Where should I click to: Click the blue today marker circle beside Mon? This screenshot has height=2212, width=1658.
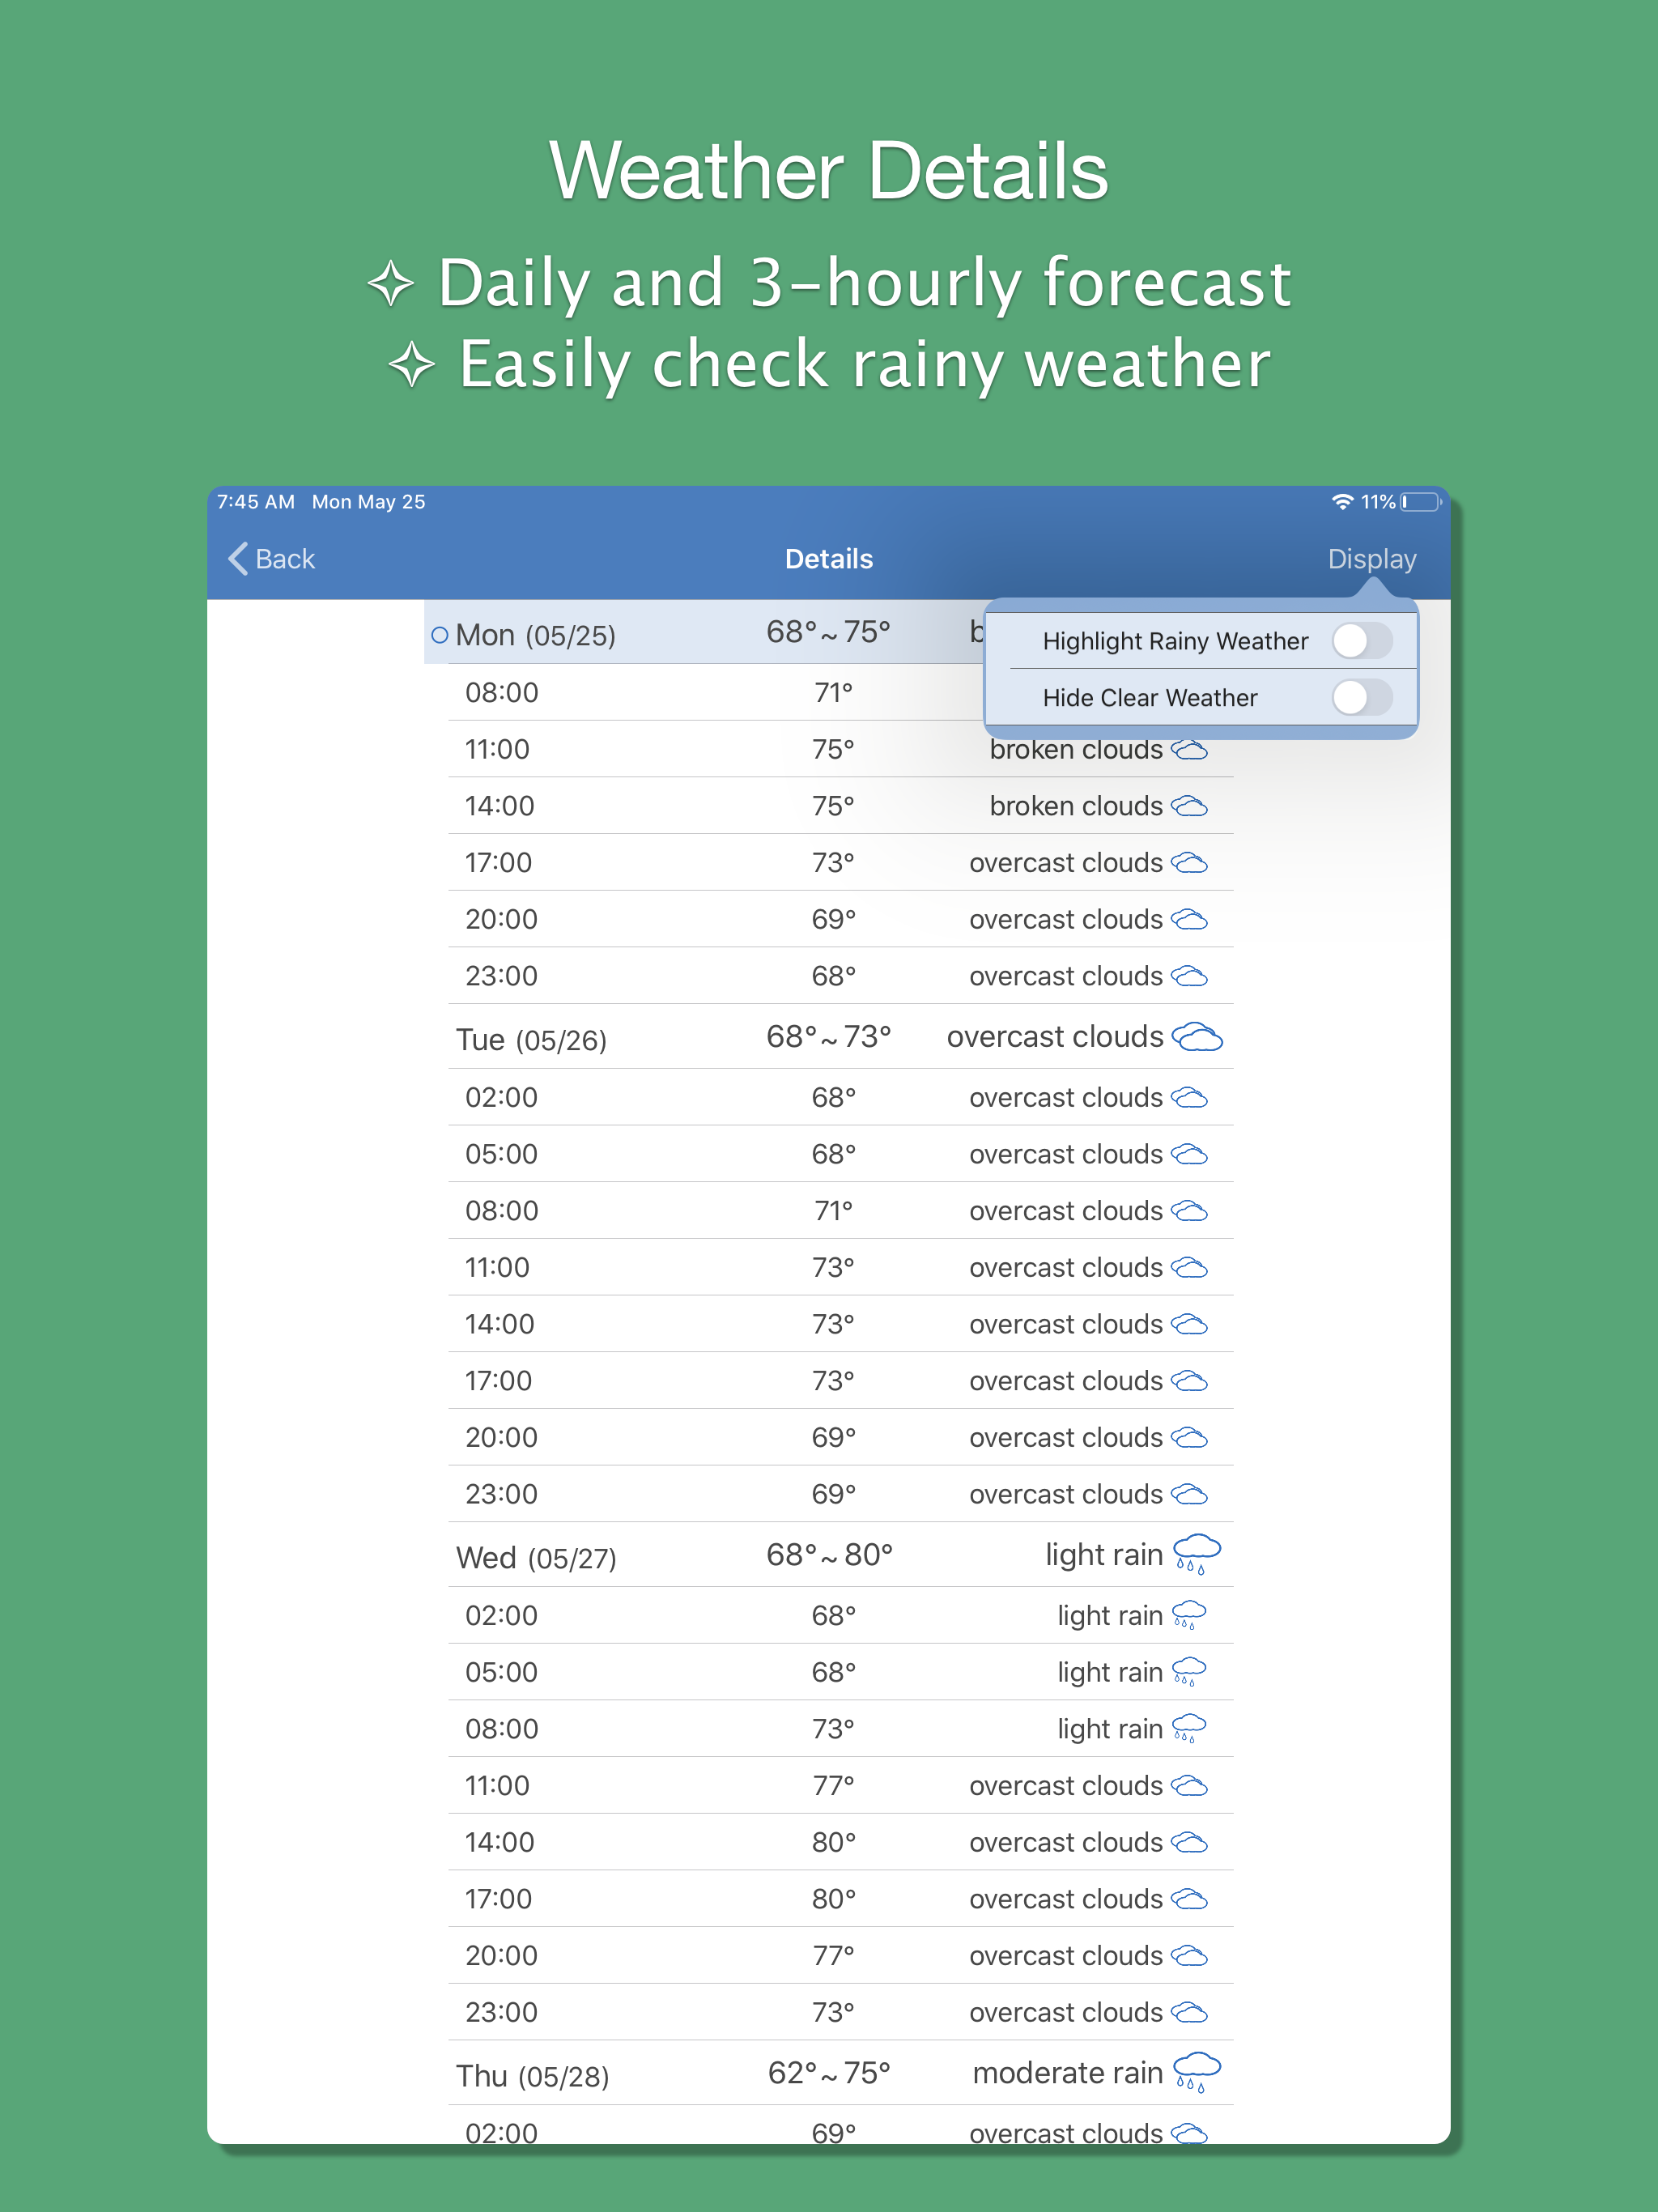pyautogui.click(x=439, y=635)
